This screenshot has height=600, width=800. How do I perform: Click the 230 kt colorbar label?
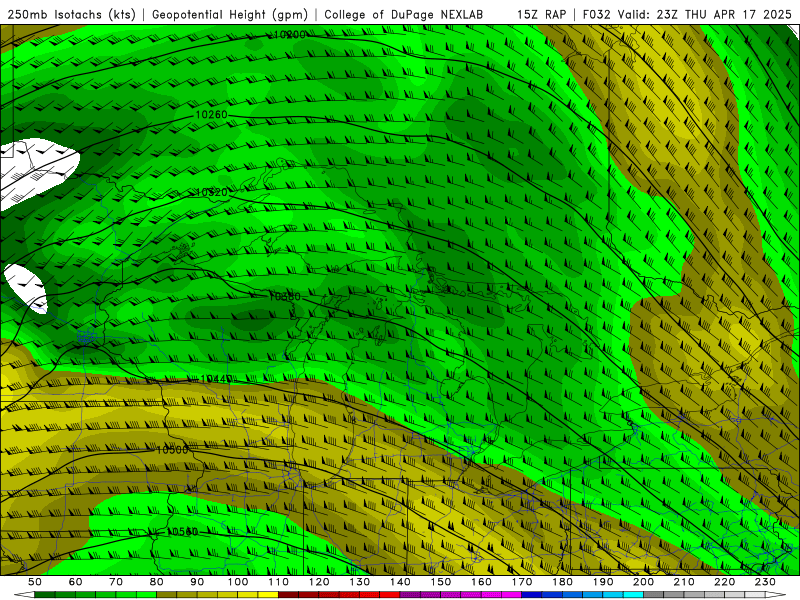pyautogui.click(x=766, y=582)
